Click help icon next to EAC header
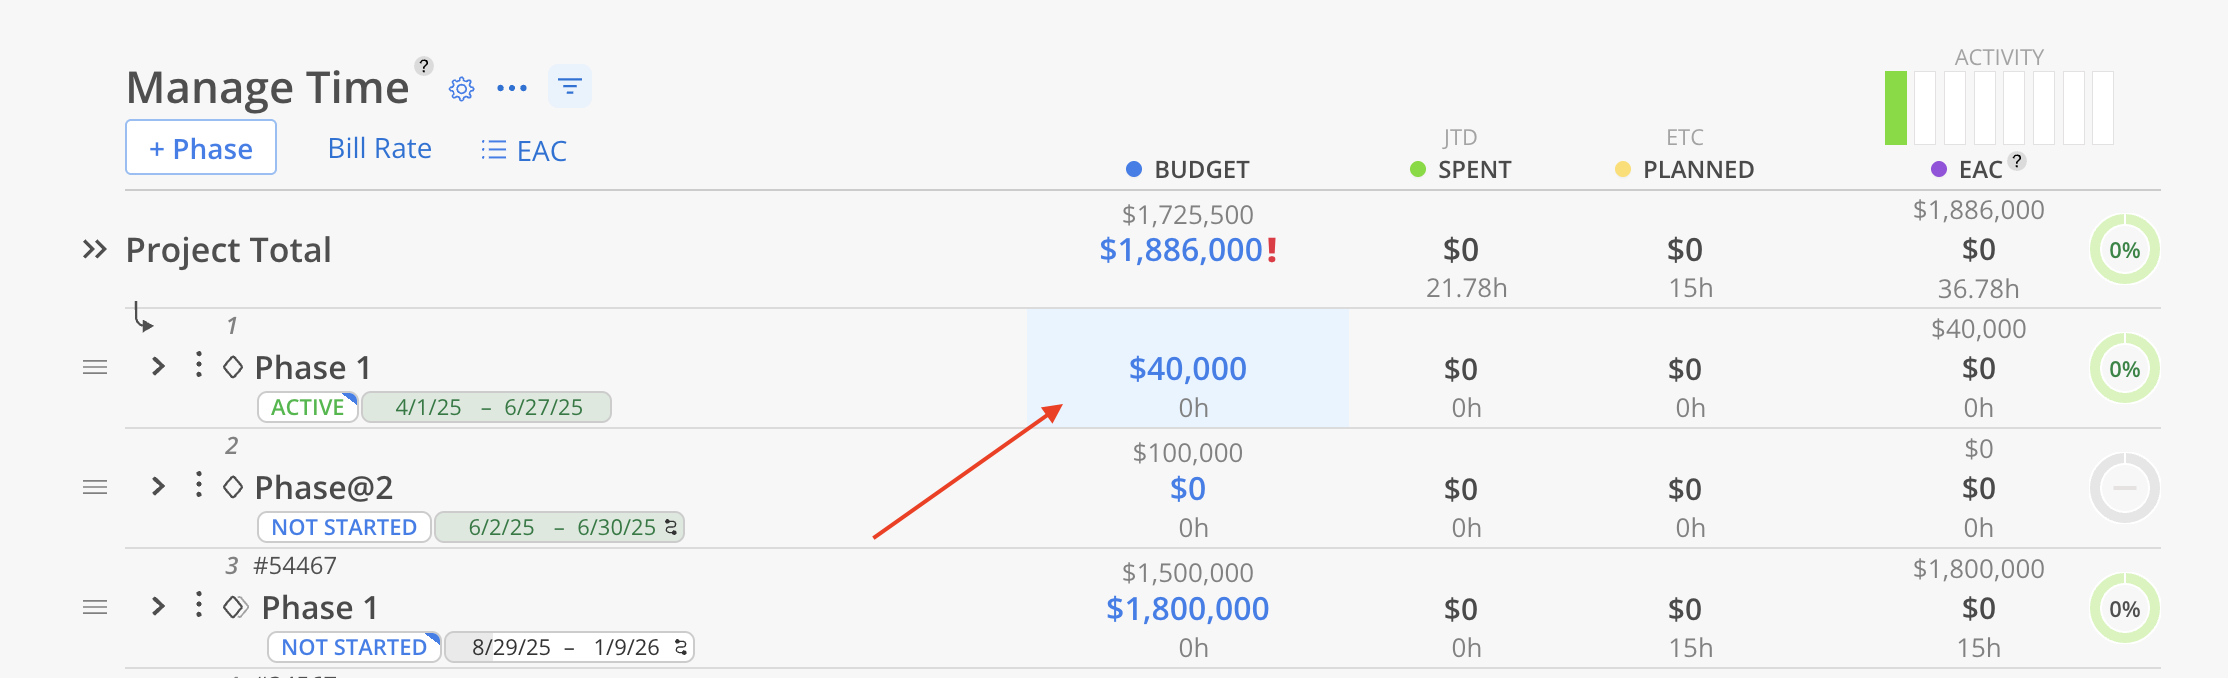 tap(2017, 161)
